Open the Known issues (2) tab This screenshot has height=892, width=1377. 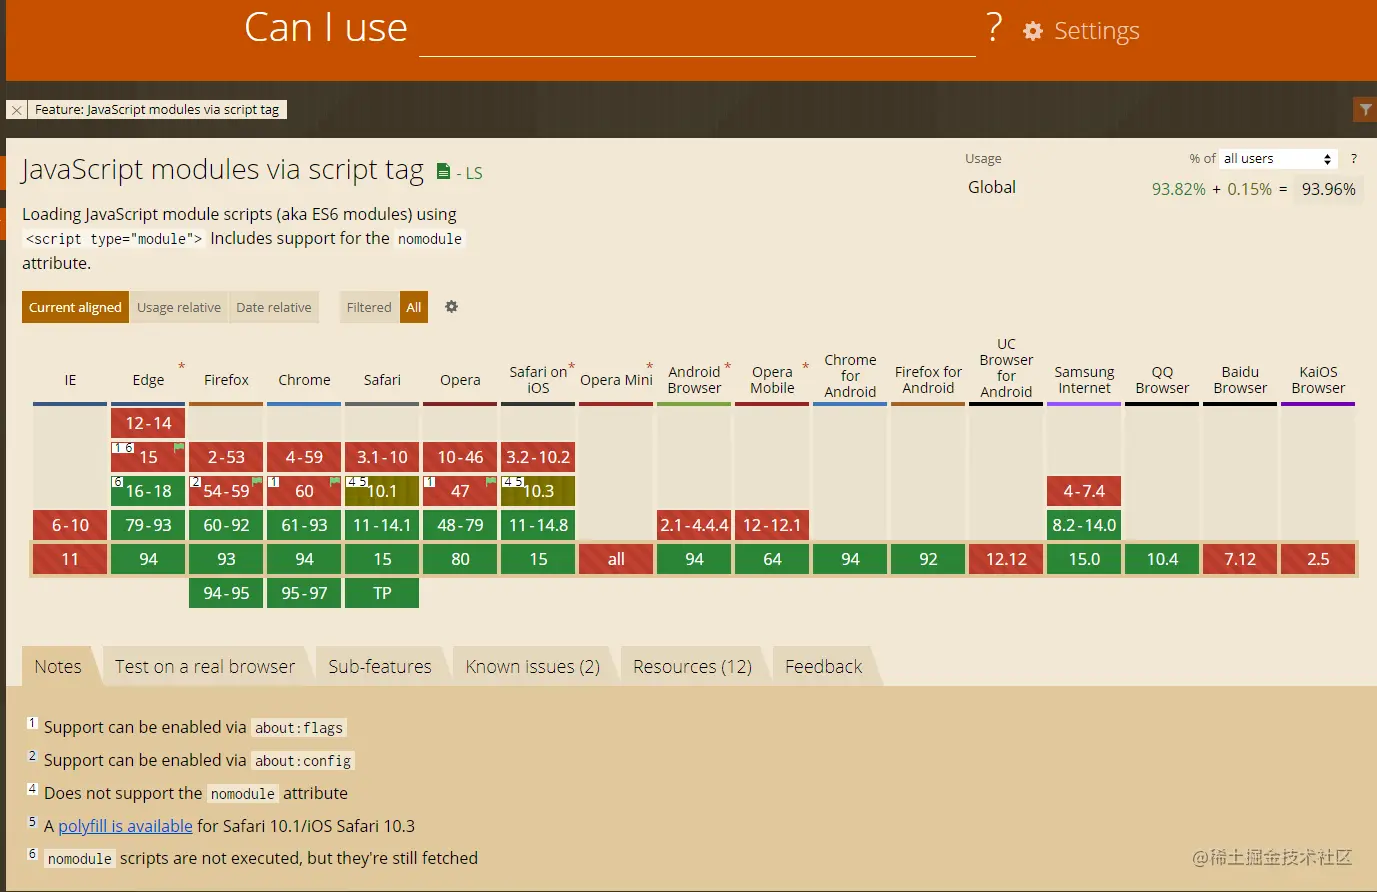(533, 667)
